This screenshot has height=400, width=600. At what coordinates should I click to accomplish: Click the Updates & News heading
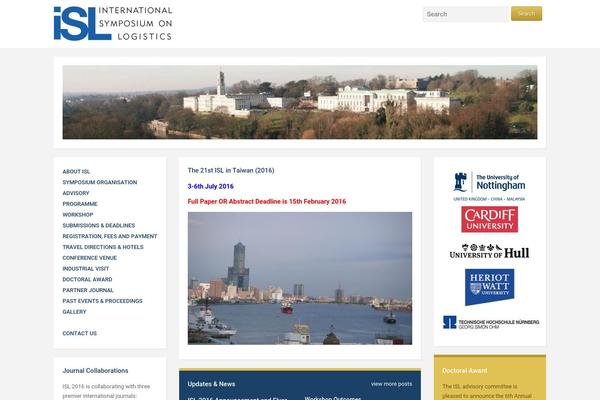coord(211,384)
